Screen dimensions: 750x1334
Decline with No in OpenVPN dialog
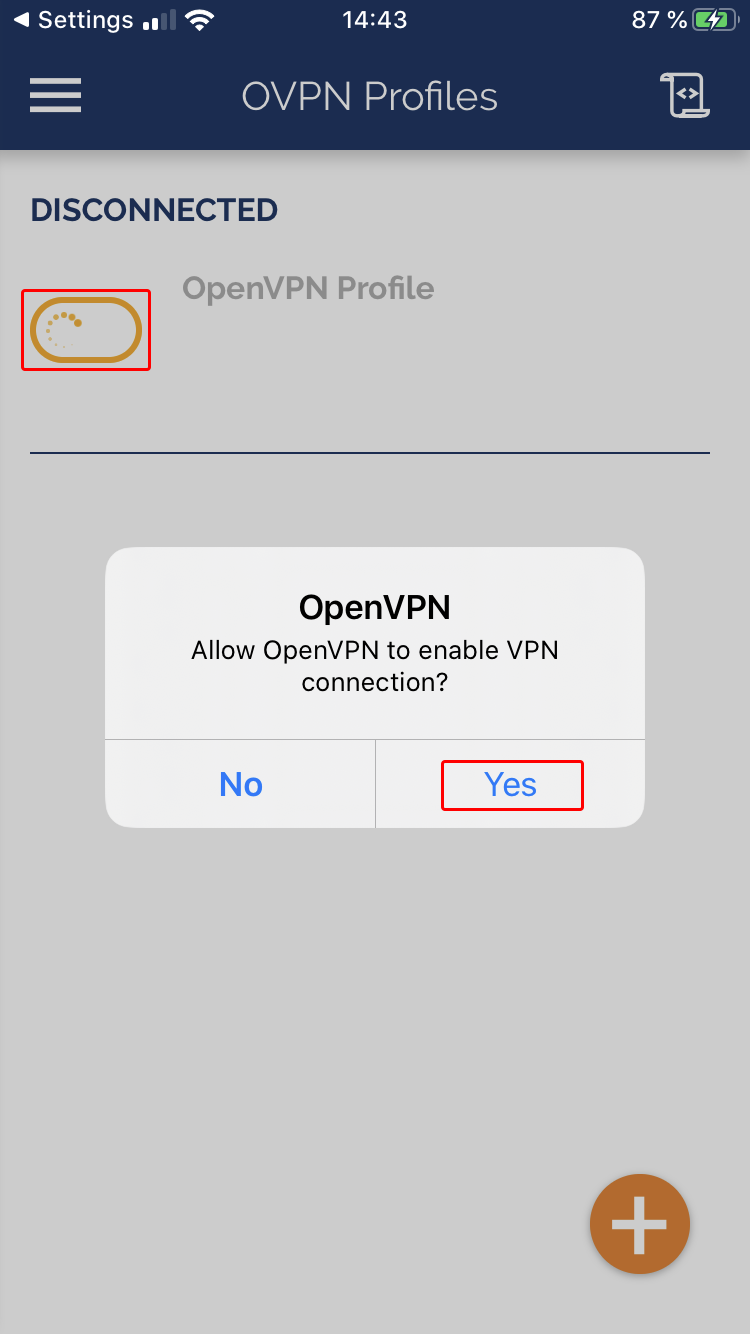tap(241, 784)
